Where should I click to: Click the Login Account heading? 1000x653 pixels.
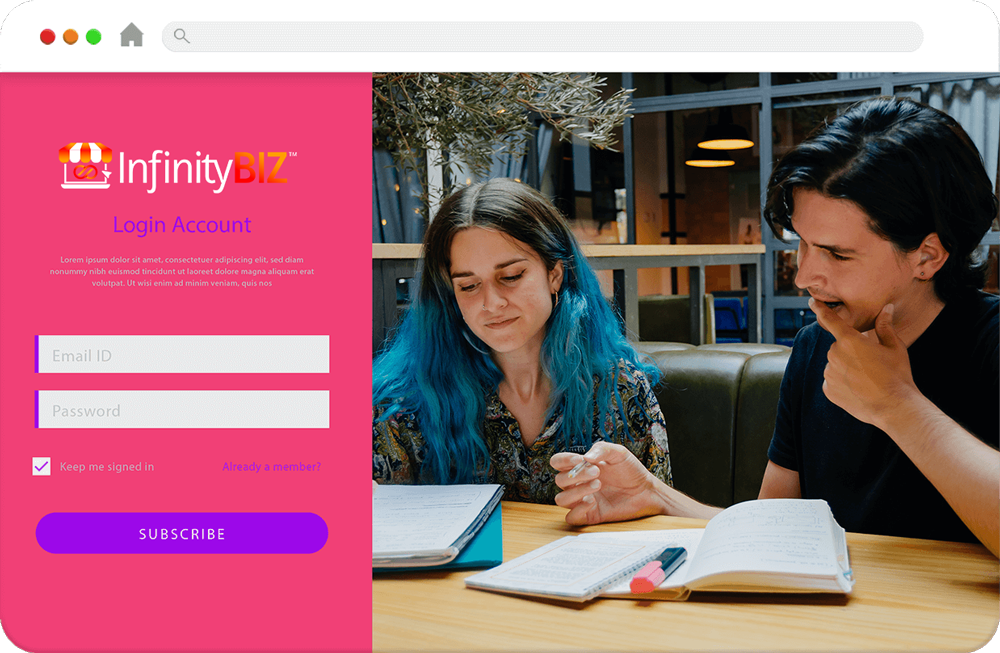pos(182,224)
